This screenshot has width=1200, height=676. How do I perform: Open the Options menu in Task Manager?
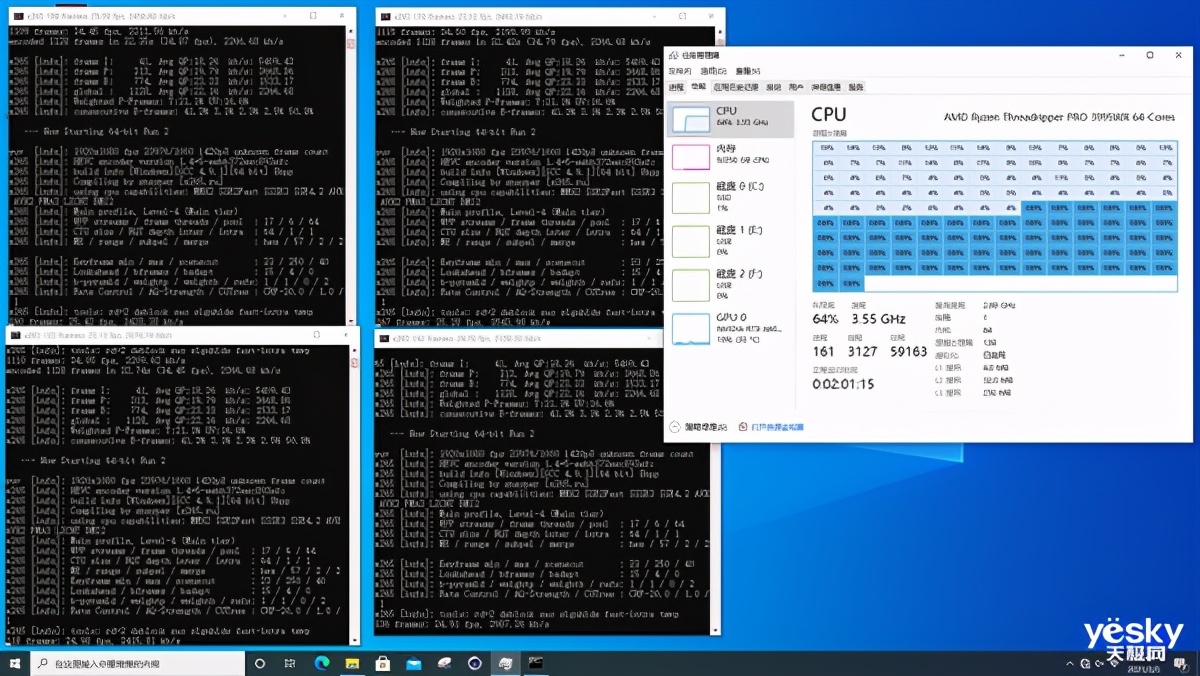(713, 71)
